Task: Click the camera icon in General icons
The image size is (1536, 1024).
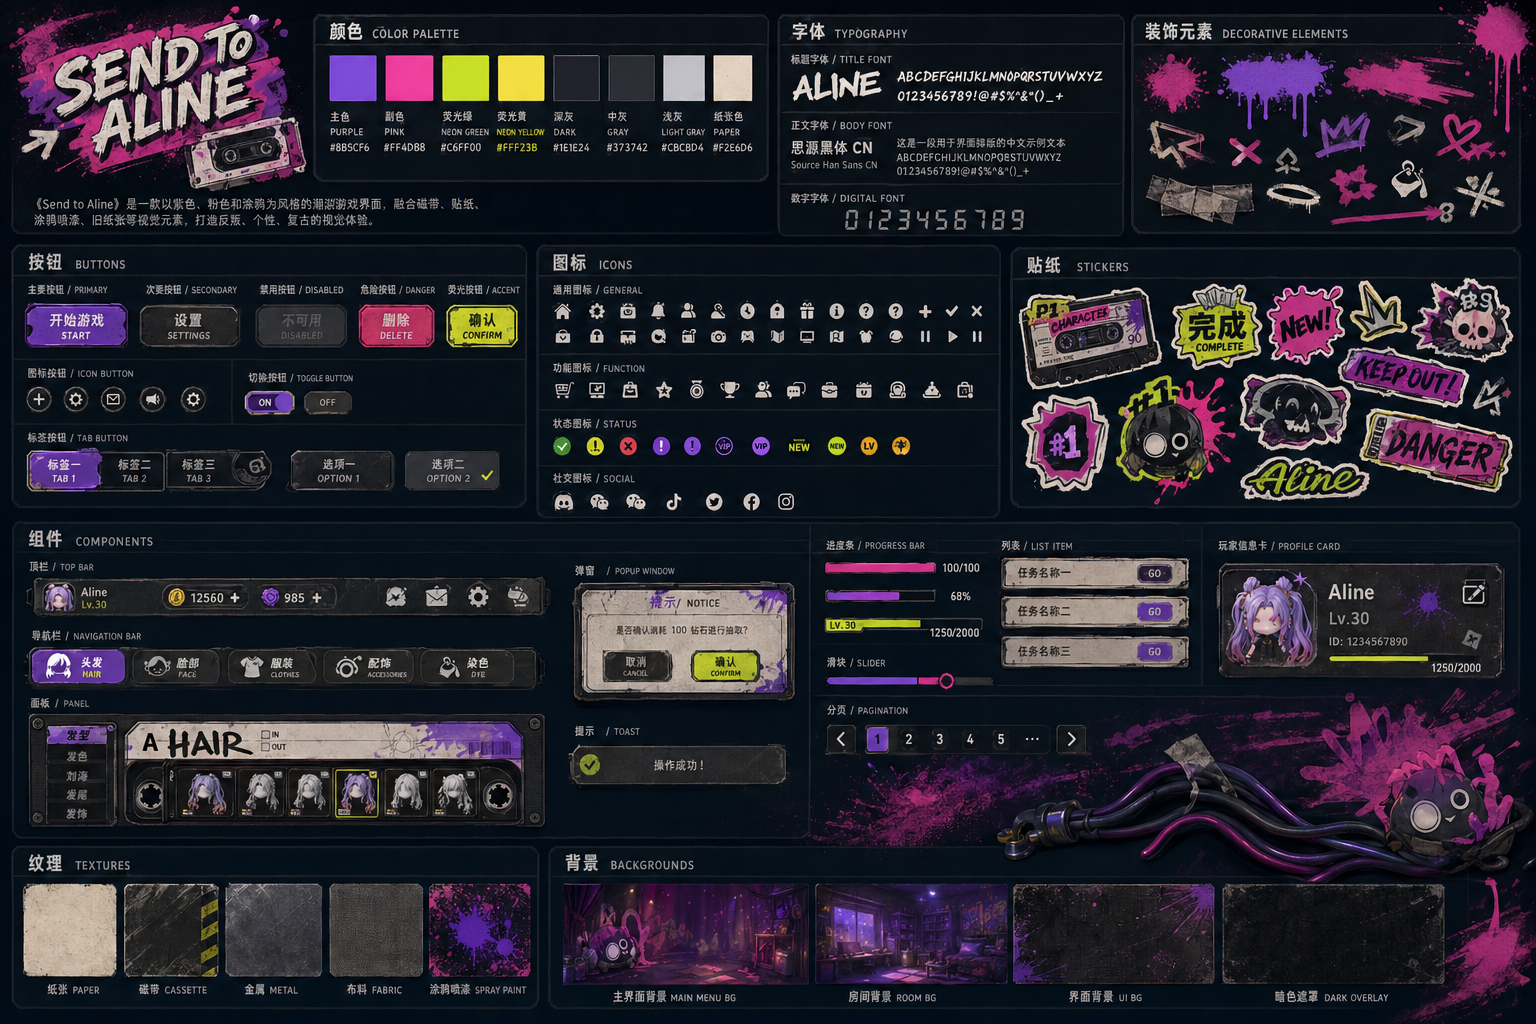Action: point(718,337)
